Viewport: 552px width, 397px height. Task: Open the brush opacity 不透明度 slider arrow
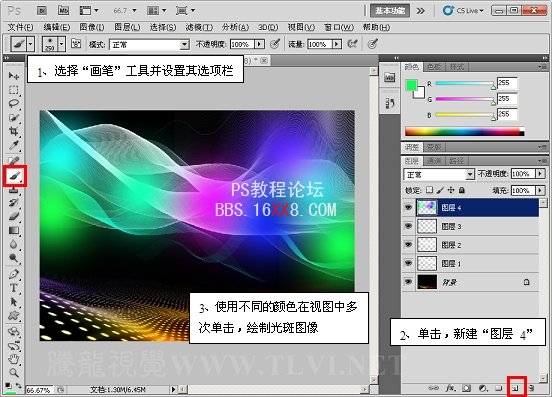(260, 44)
